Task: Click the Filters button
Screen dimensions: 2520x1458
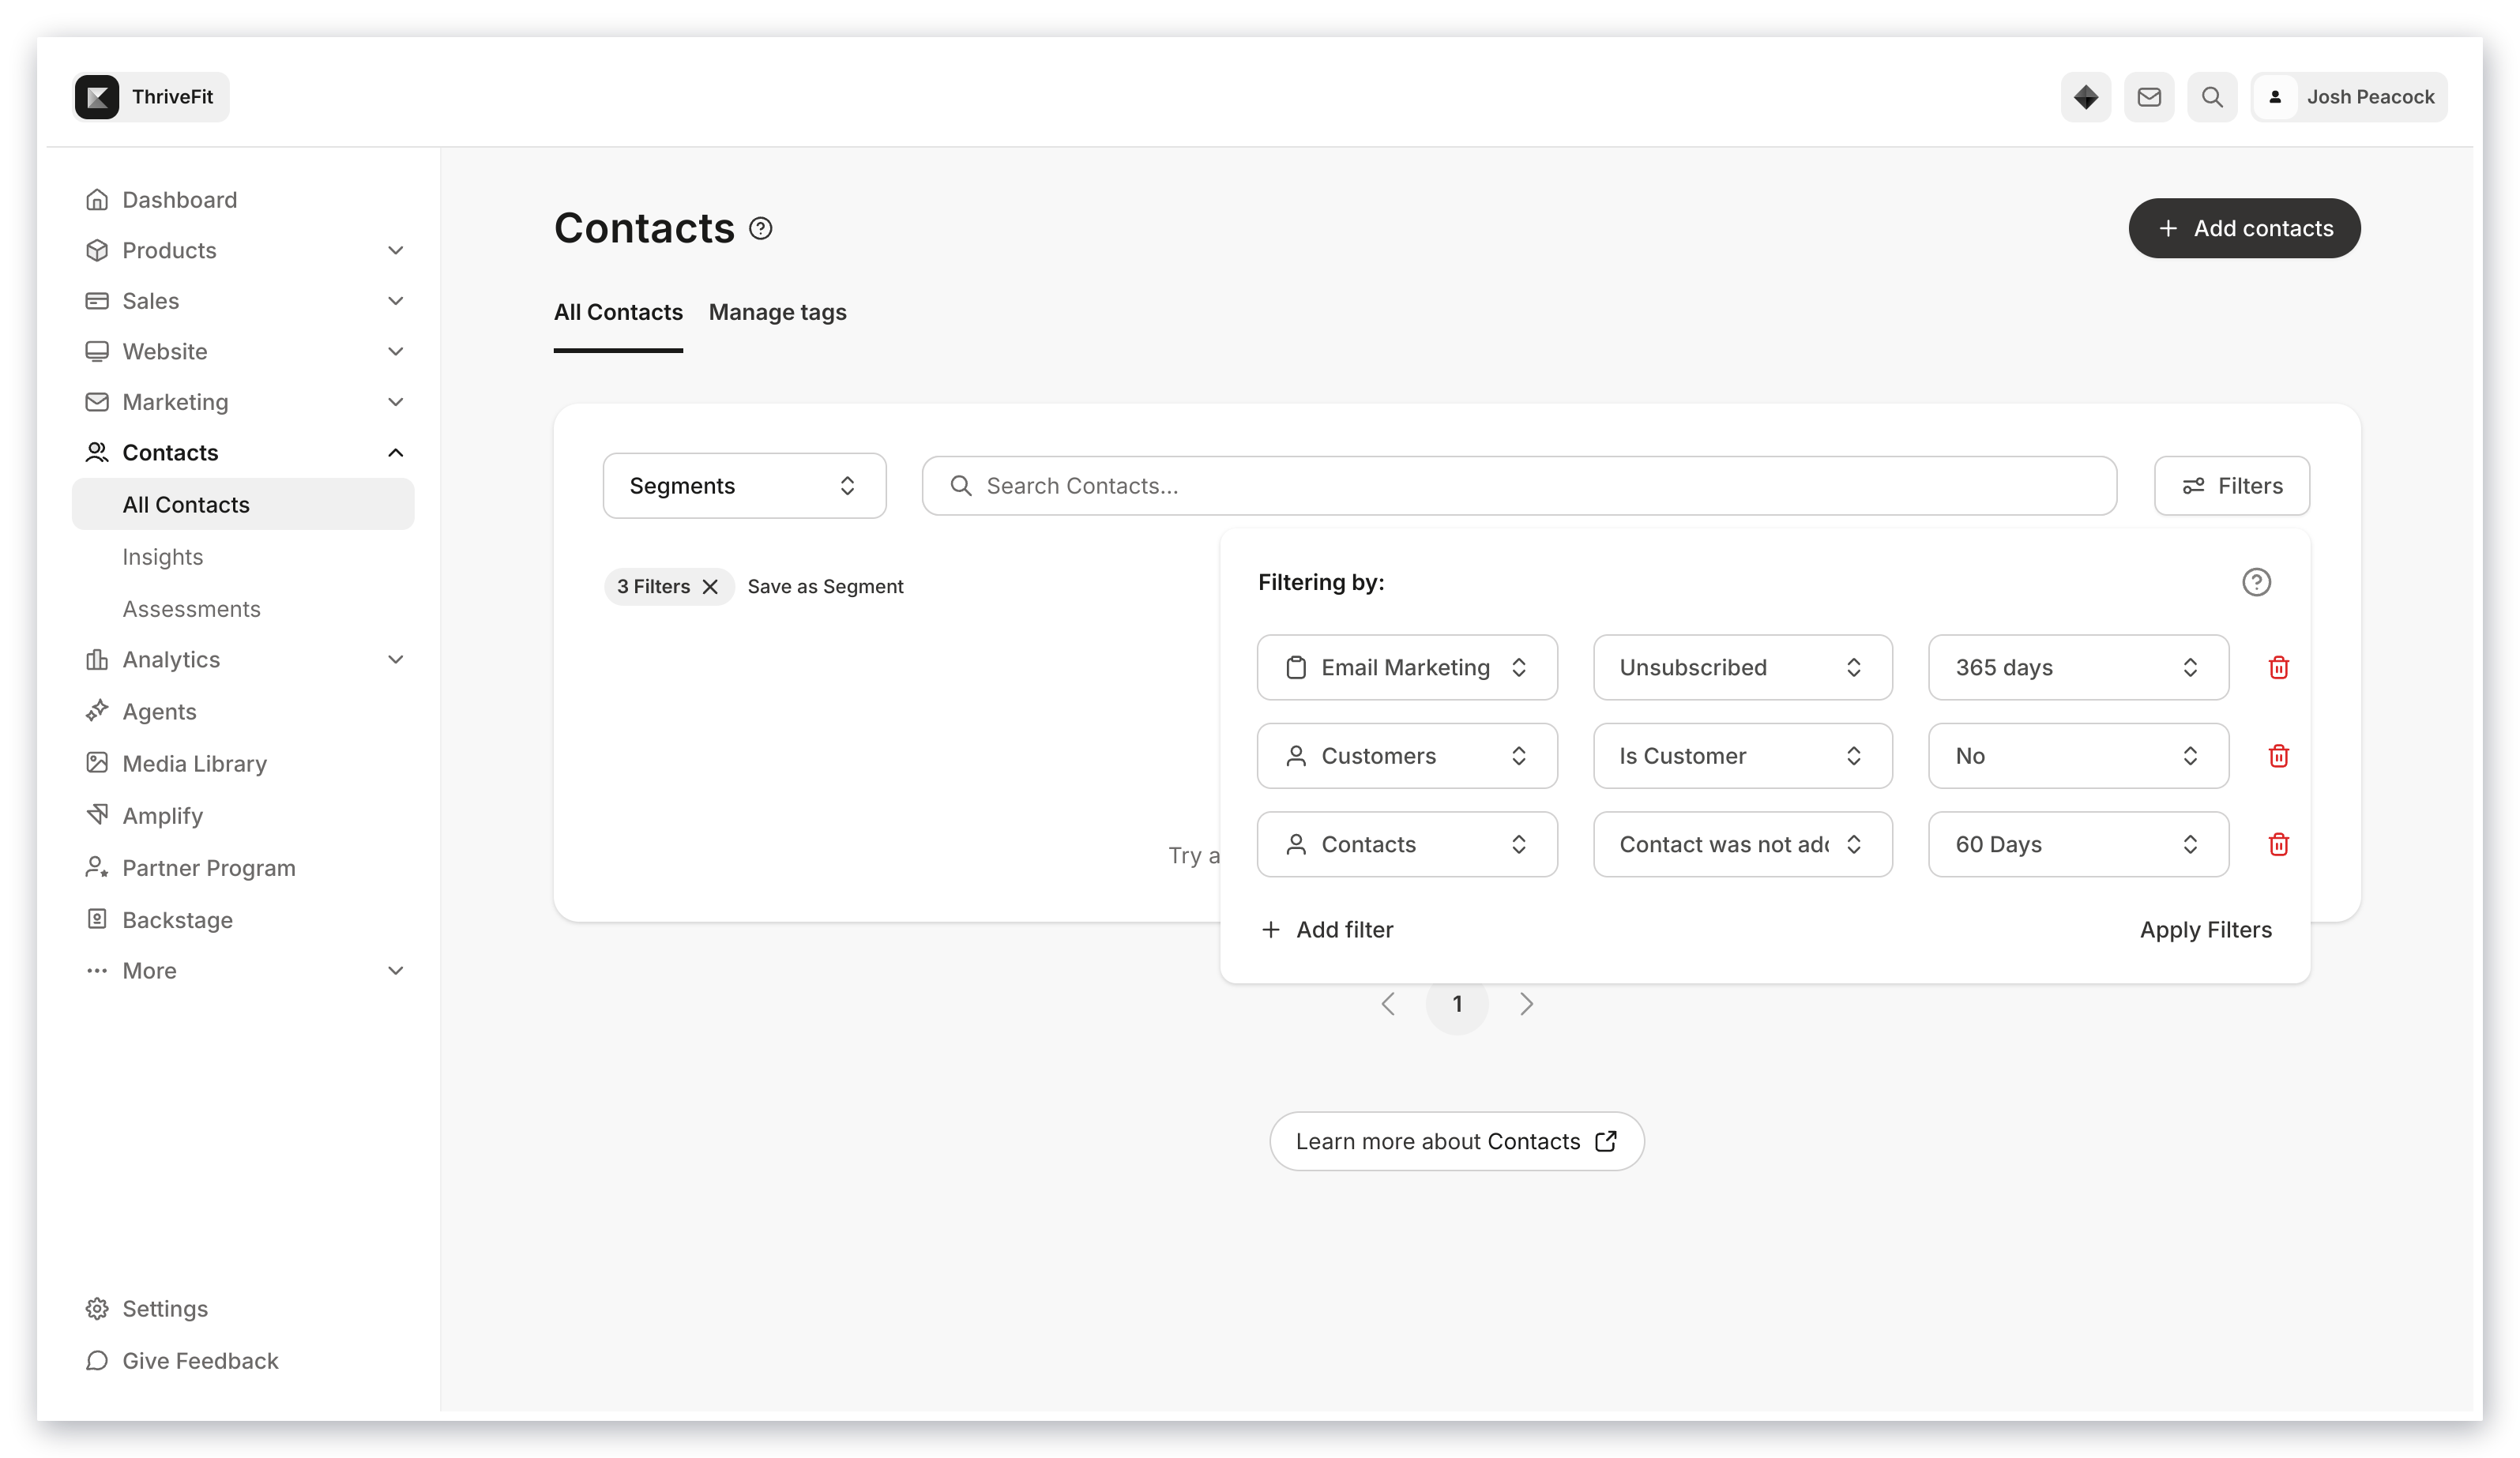Action: coord(2231,486)
